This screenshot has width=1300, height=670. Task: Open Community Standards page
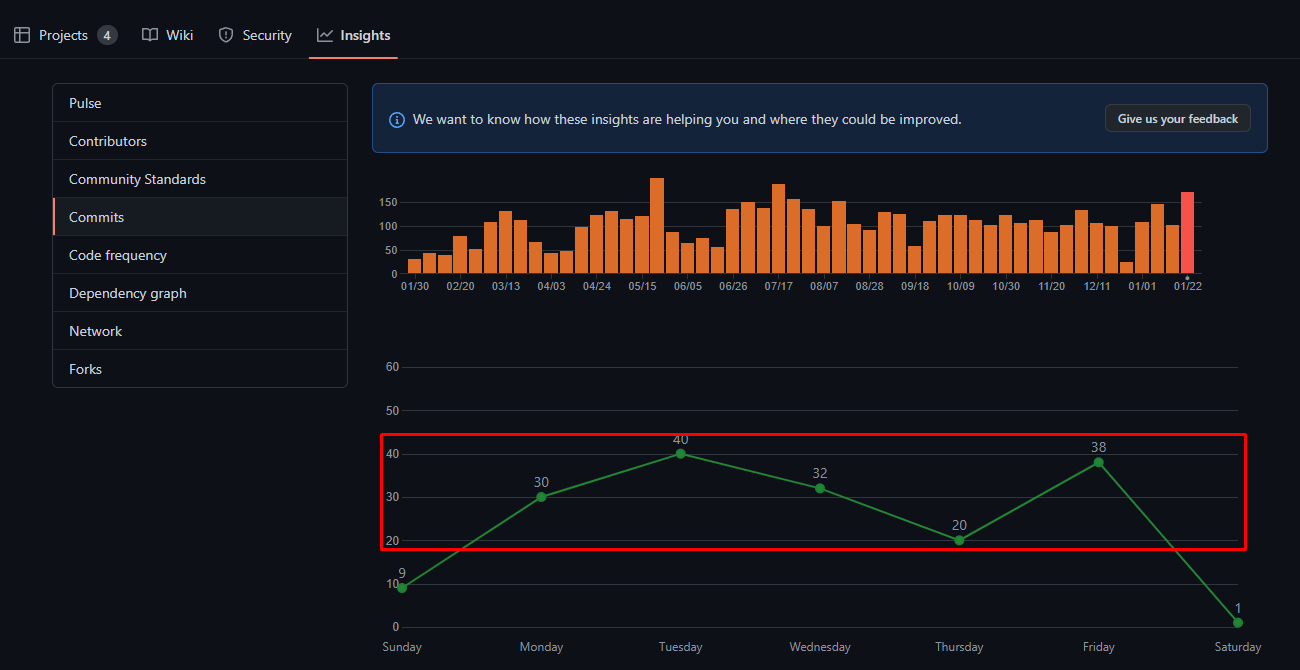pyautogui.click(x=137, y=179)
